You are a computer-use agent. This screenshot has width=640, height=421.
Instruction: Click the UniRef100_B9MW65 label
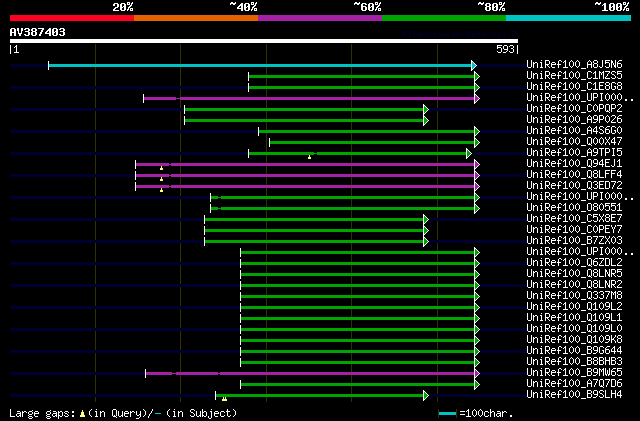pos(574,373)
